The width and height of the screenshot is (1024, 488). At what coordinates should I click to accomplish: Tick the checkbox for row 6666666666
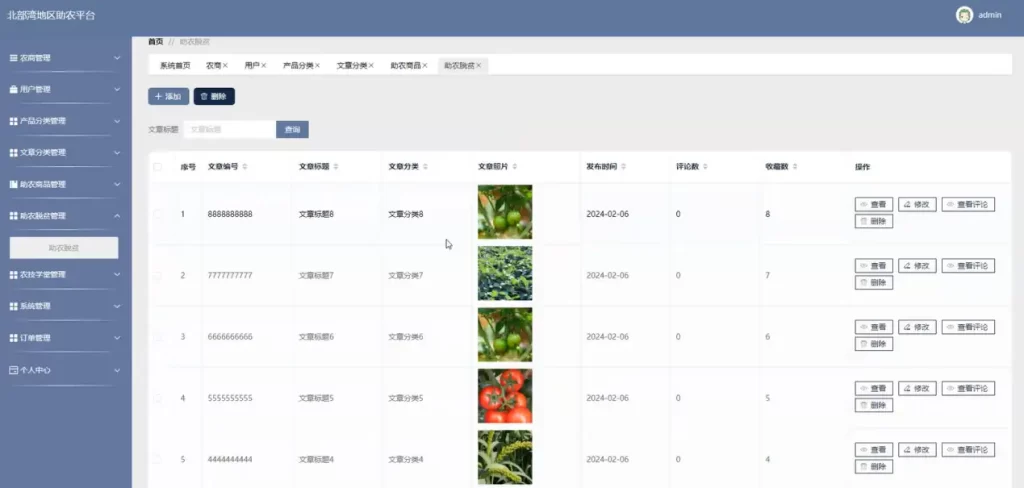[x=157, y=336]
